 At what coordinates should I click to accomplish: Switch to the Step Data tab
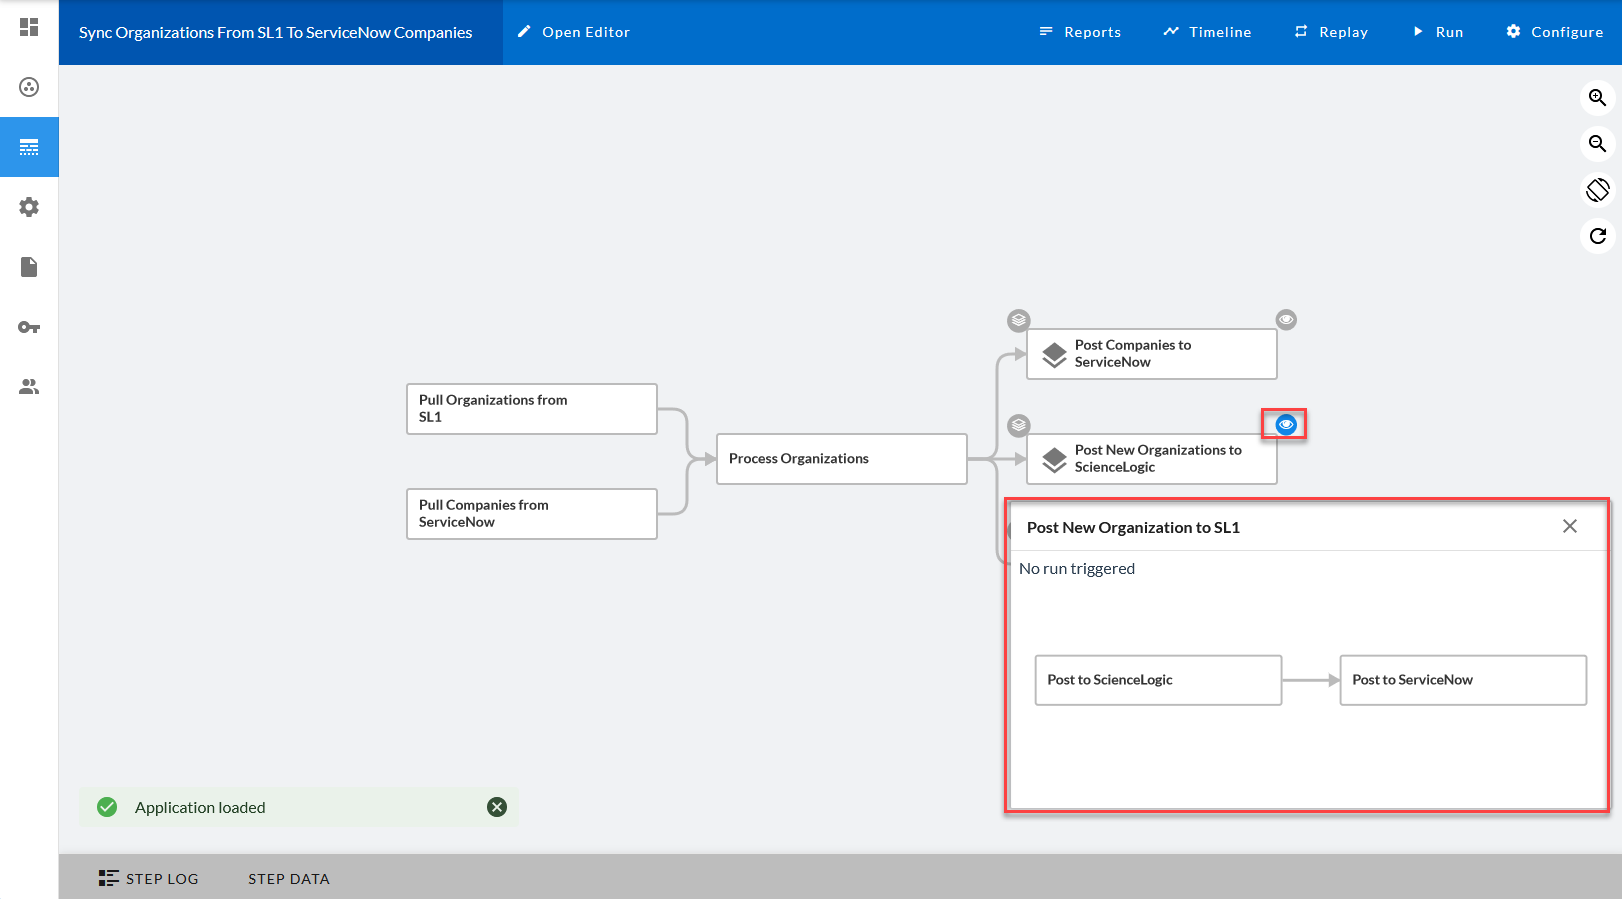pyautogui.click(x=288, y=878)
